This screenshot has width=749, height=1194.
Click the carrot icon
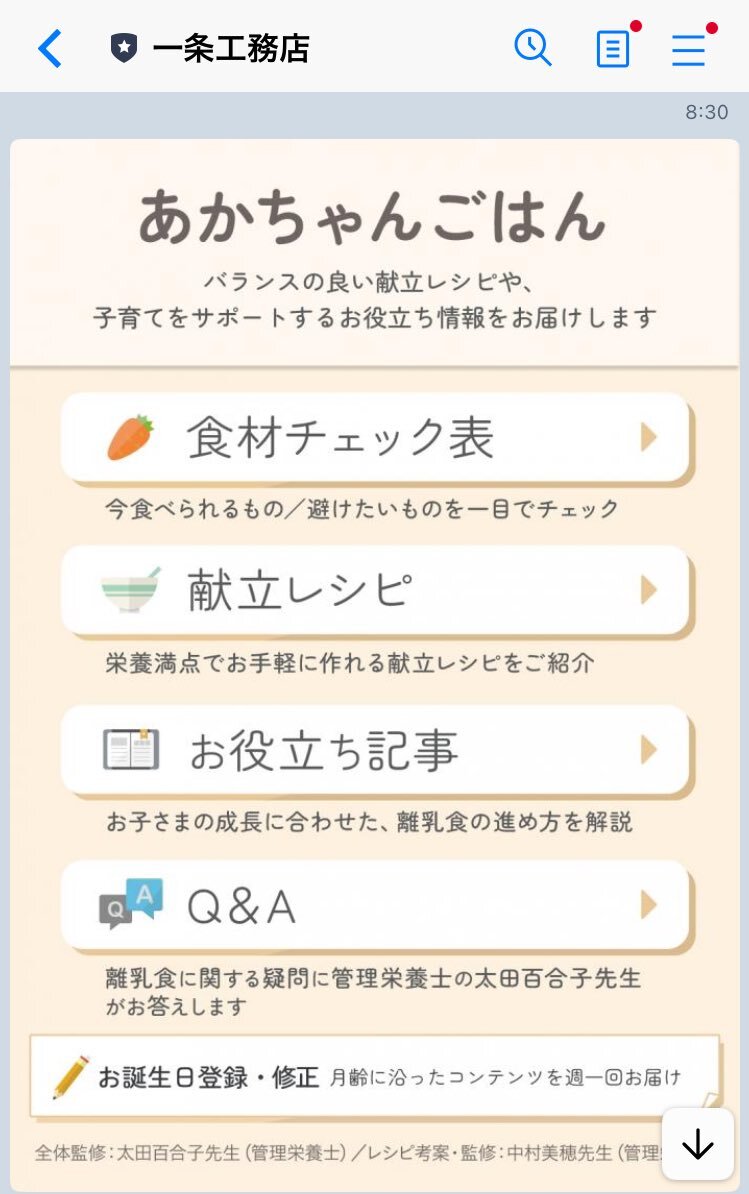[x=130, y=437]
